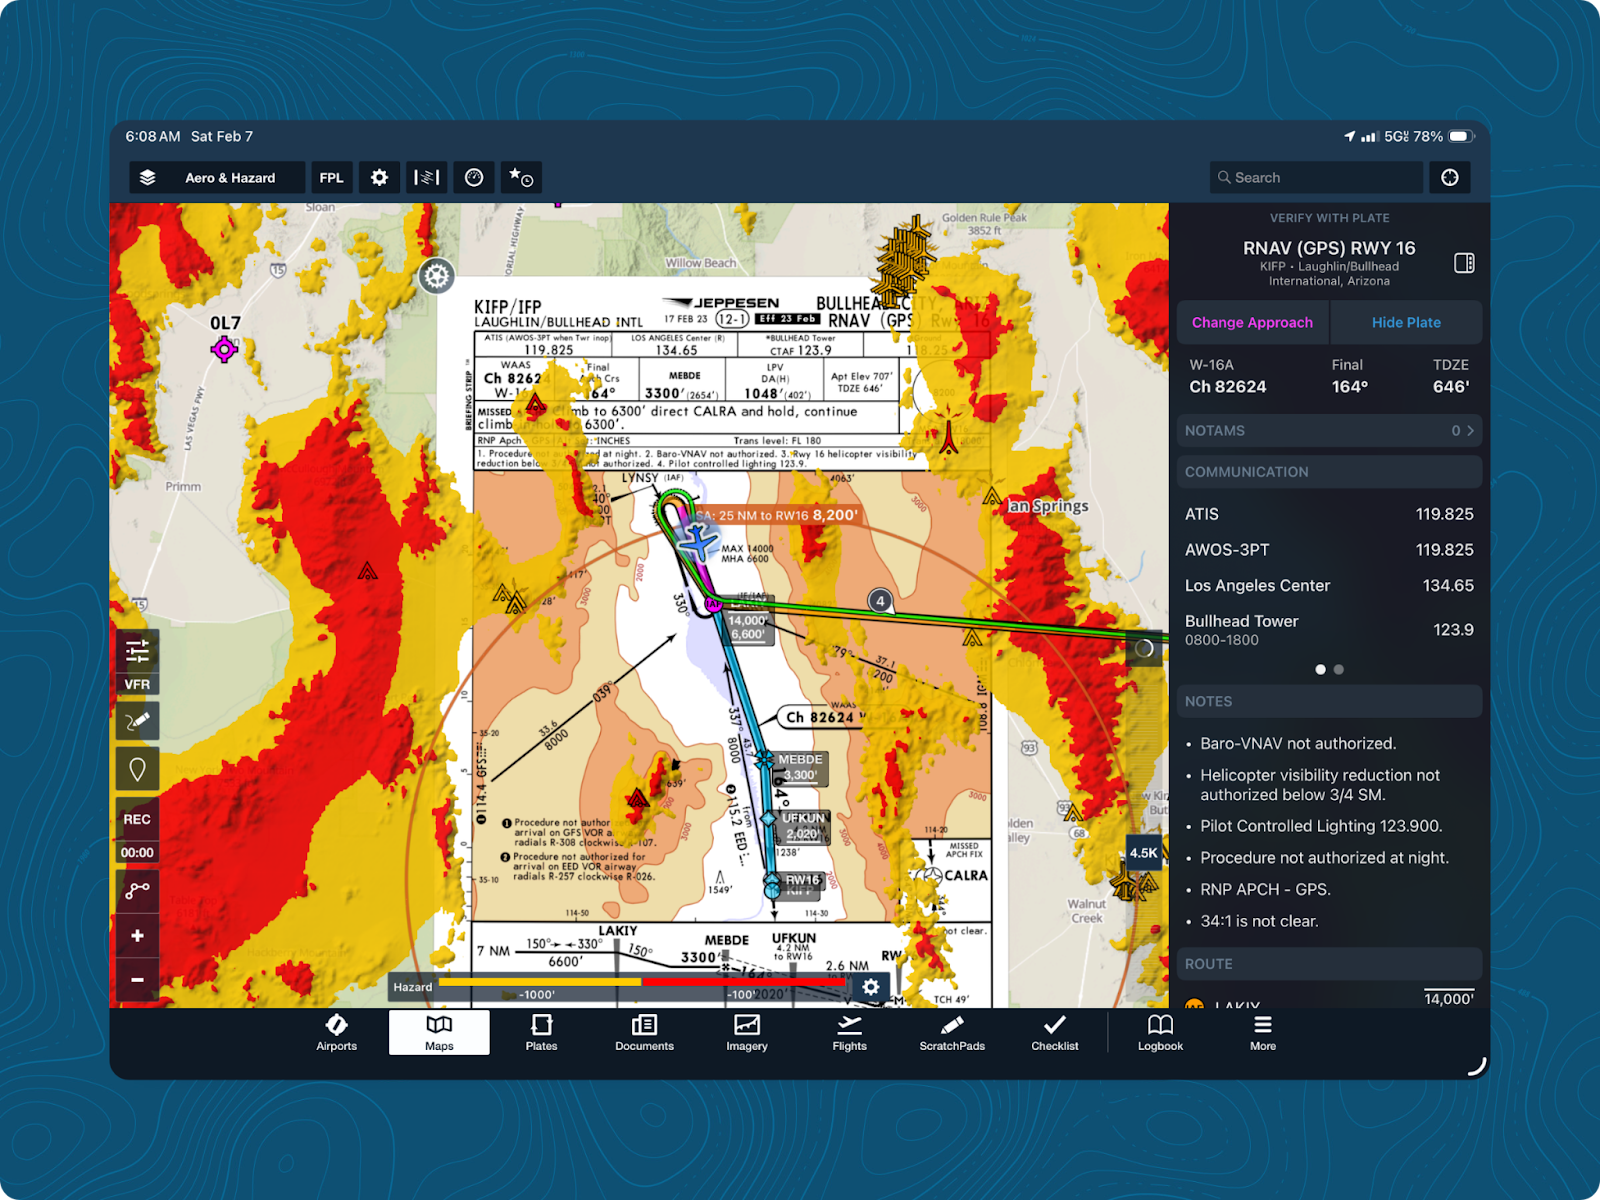Open the Checklist tab
The image size is (1600, 1200).
coord(1055,1033)
